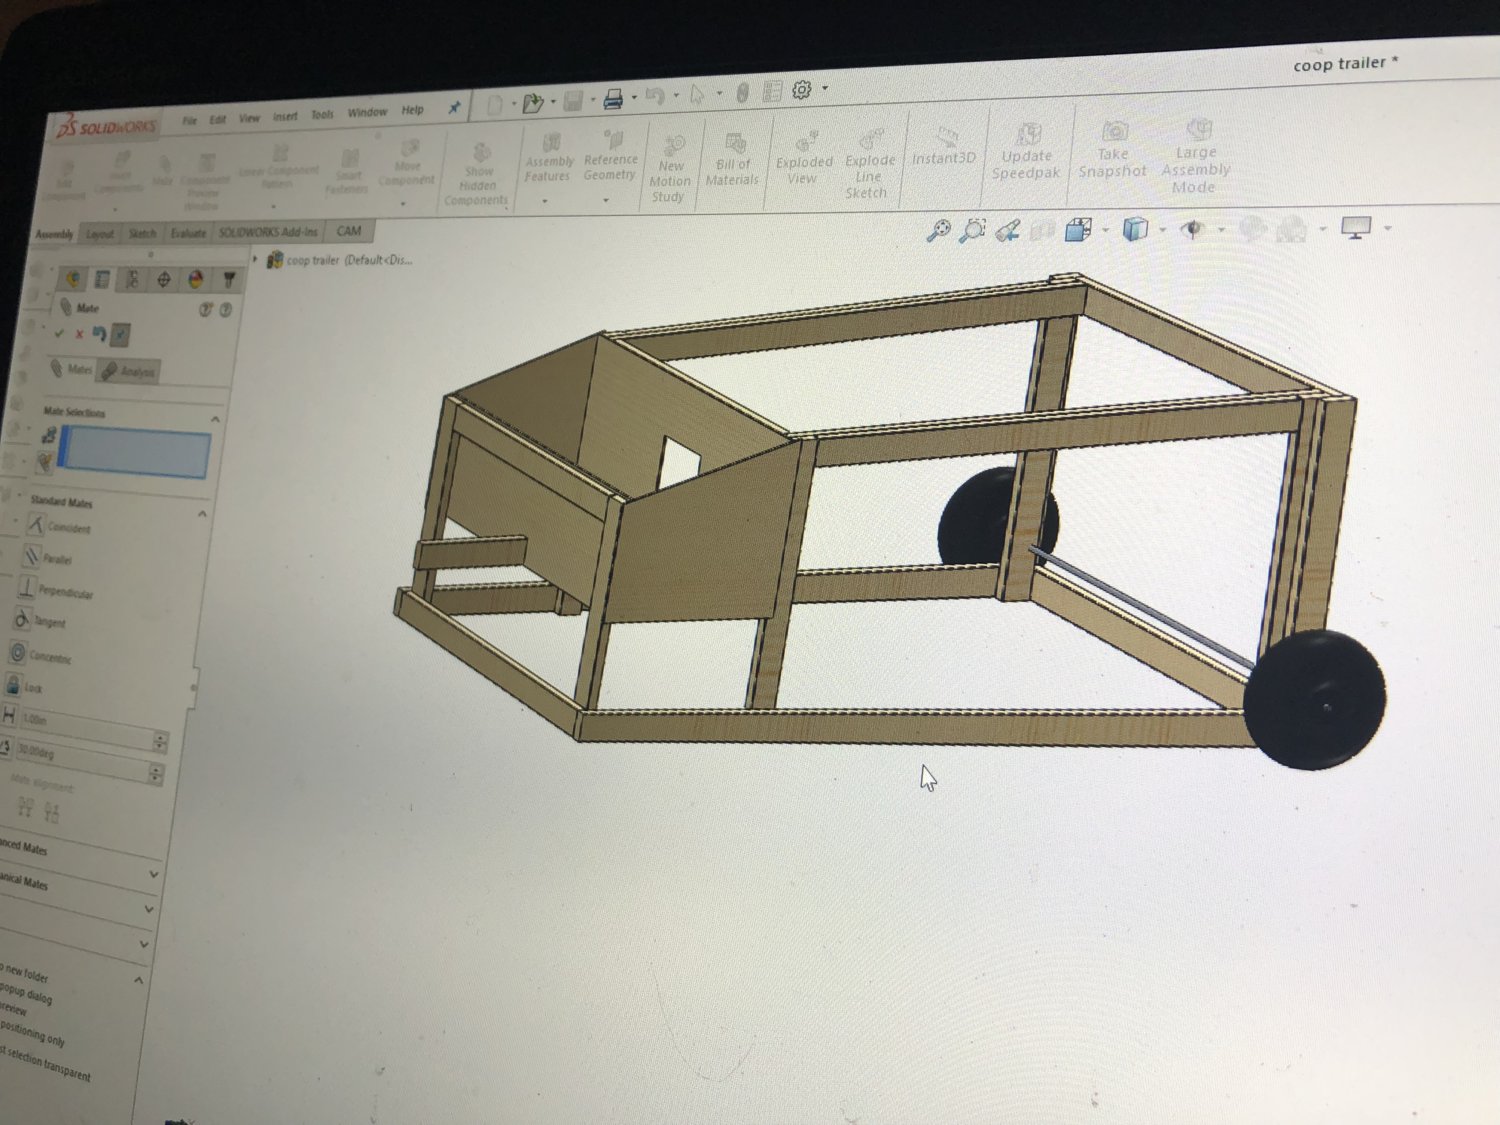Open the SOLIDWORKS Add-Ins tab
This screenshot has width=1500, height=1125.
[x=268, y=232]
